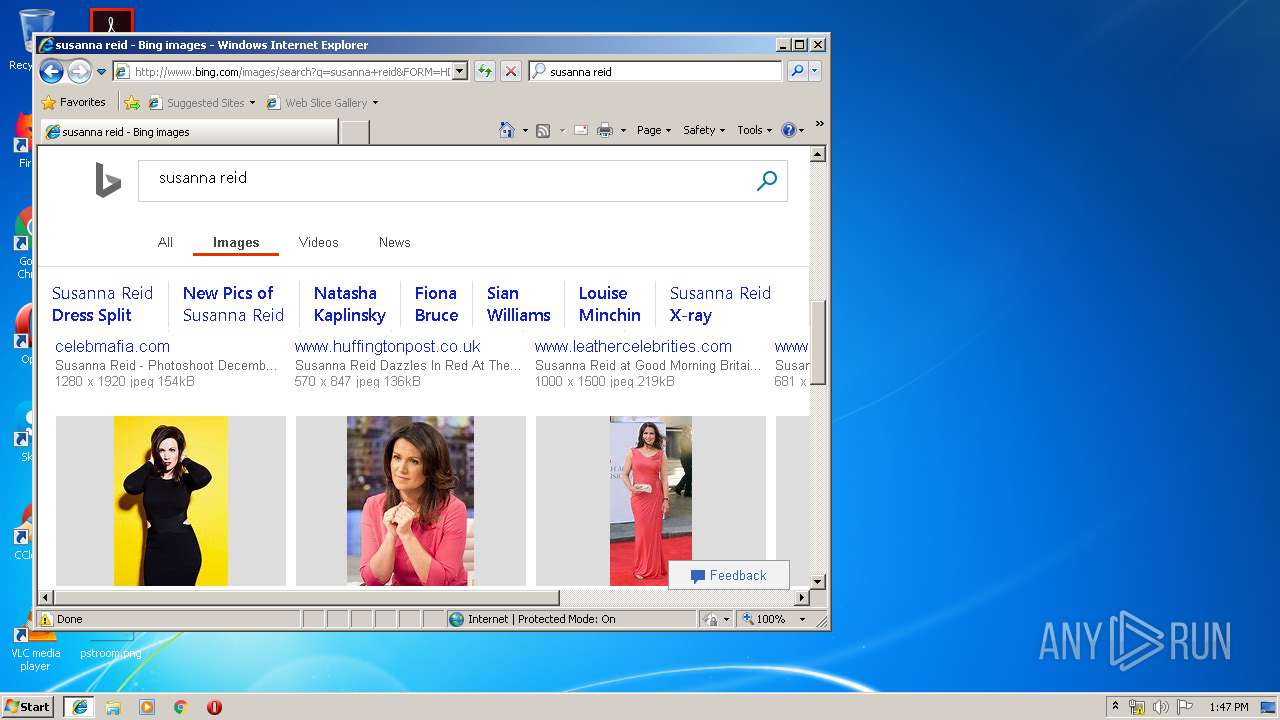Open the media player taskbar icon

pos(147,707)
